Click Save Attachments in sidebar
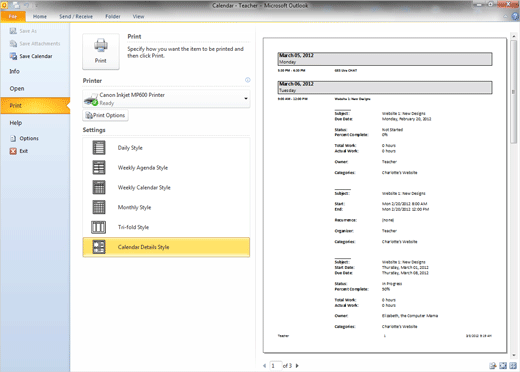The image size is (520, 372). click(x=35, y=44)
